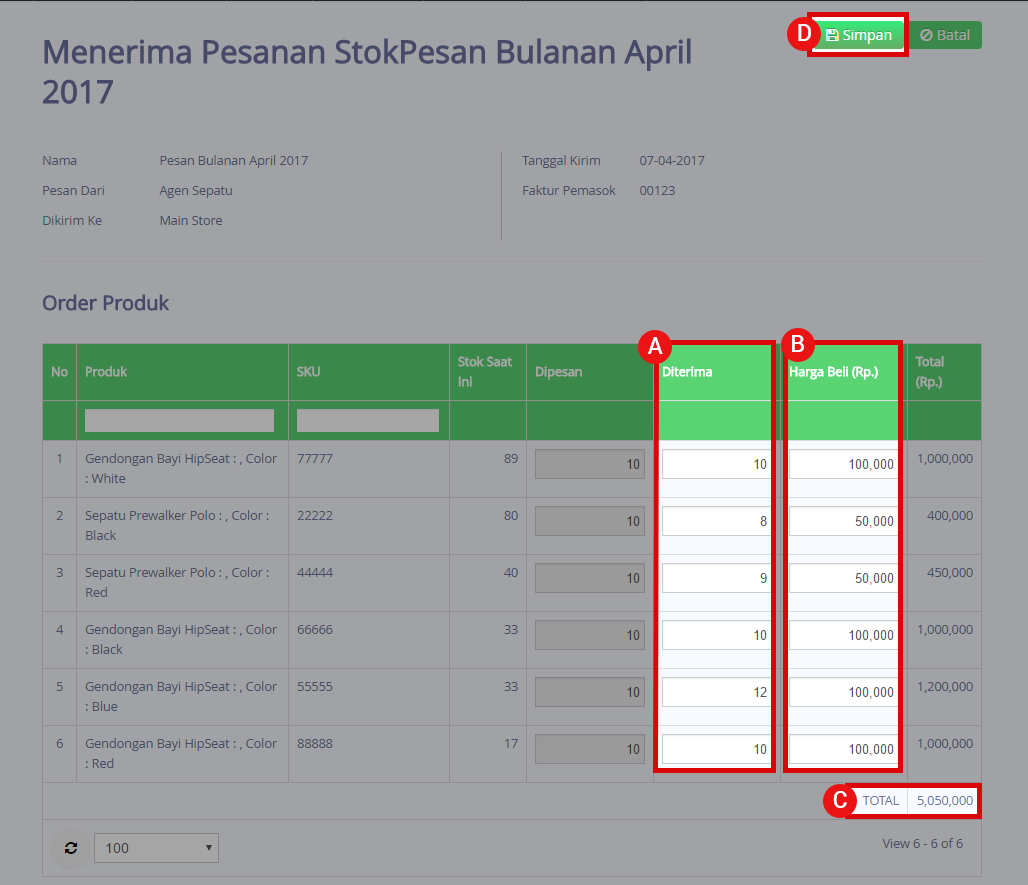The image size is (1028, 885).
Task: Click the Faktur Pemasok value 00123
Action: (x=657, y=190)
